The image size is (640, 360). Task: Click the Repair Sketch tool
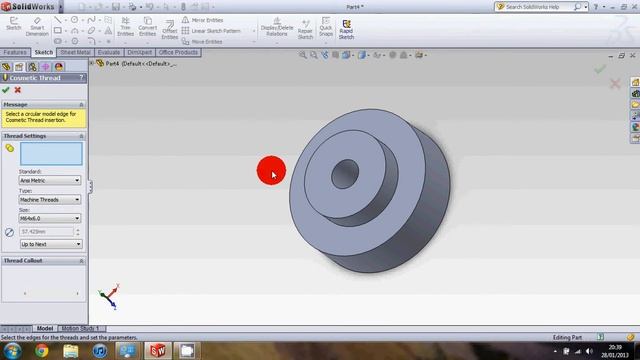point(305,29)
